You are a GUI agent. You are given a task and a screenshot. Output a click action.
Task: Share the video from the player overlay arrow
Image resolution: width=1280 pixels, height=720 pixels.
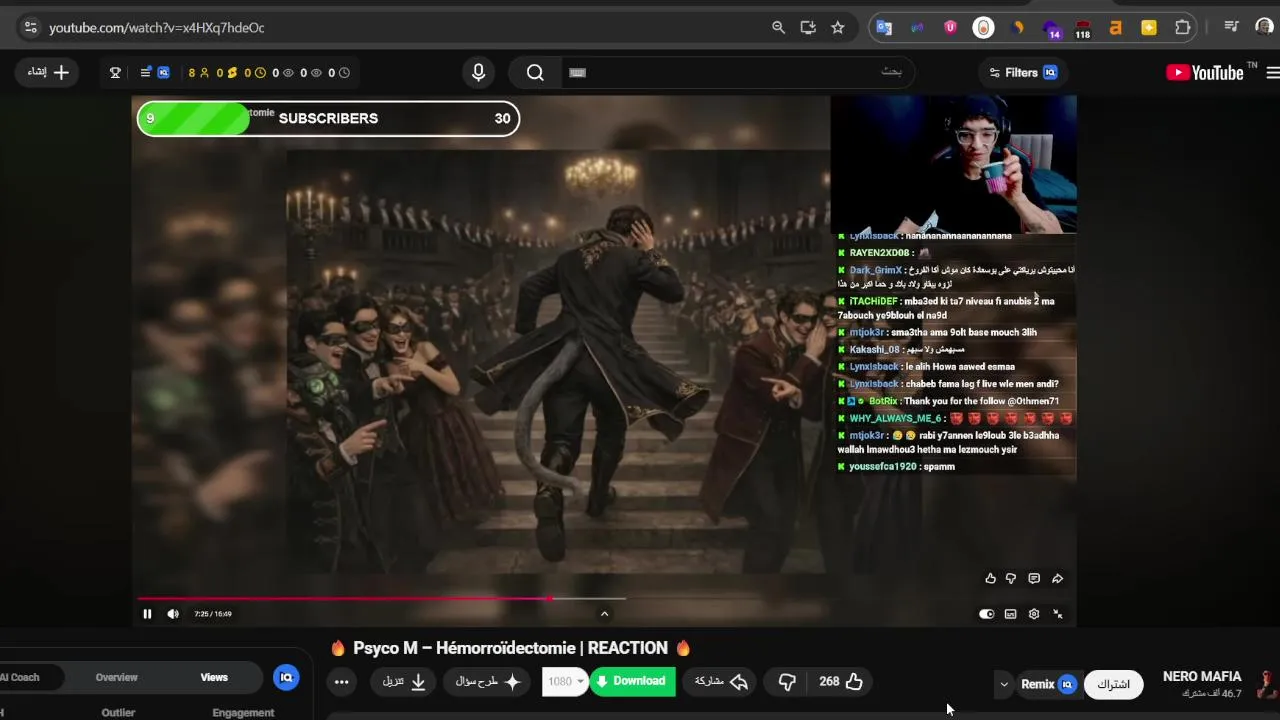pyautogui.click(x=1057, y=578)
